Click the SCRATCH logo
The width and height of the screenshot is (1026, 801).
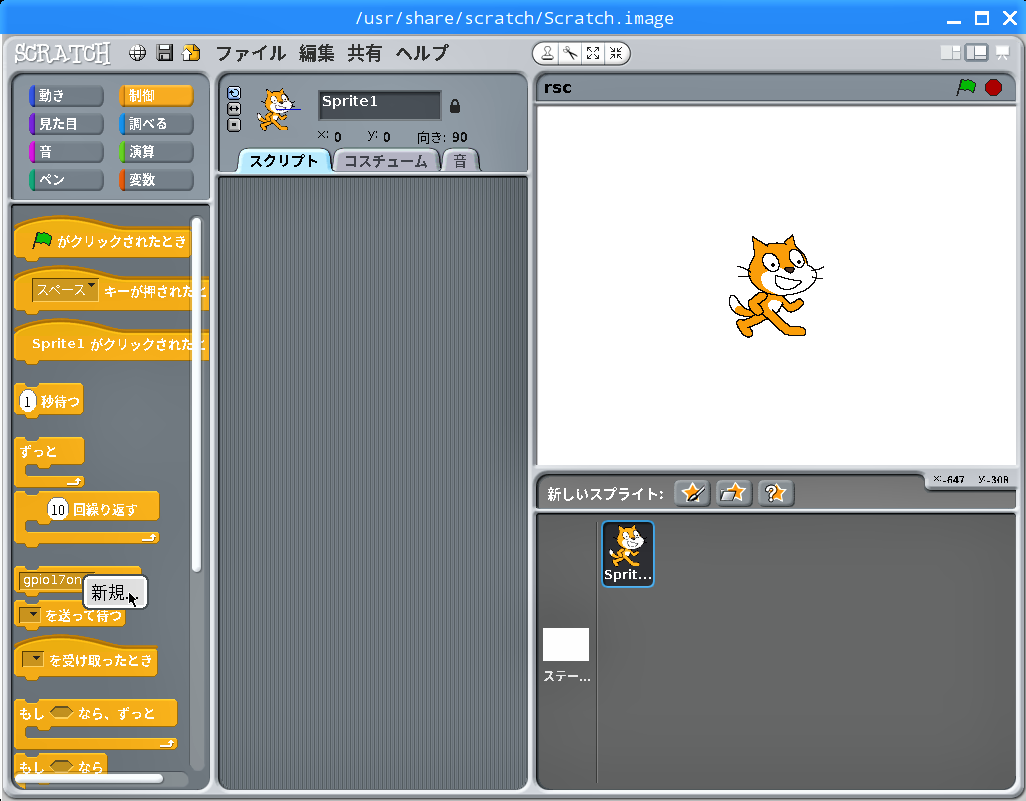[x=63, y=53]
